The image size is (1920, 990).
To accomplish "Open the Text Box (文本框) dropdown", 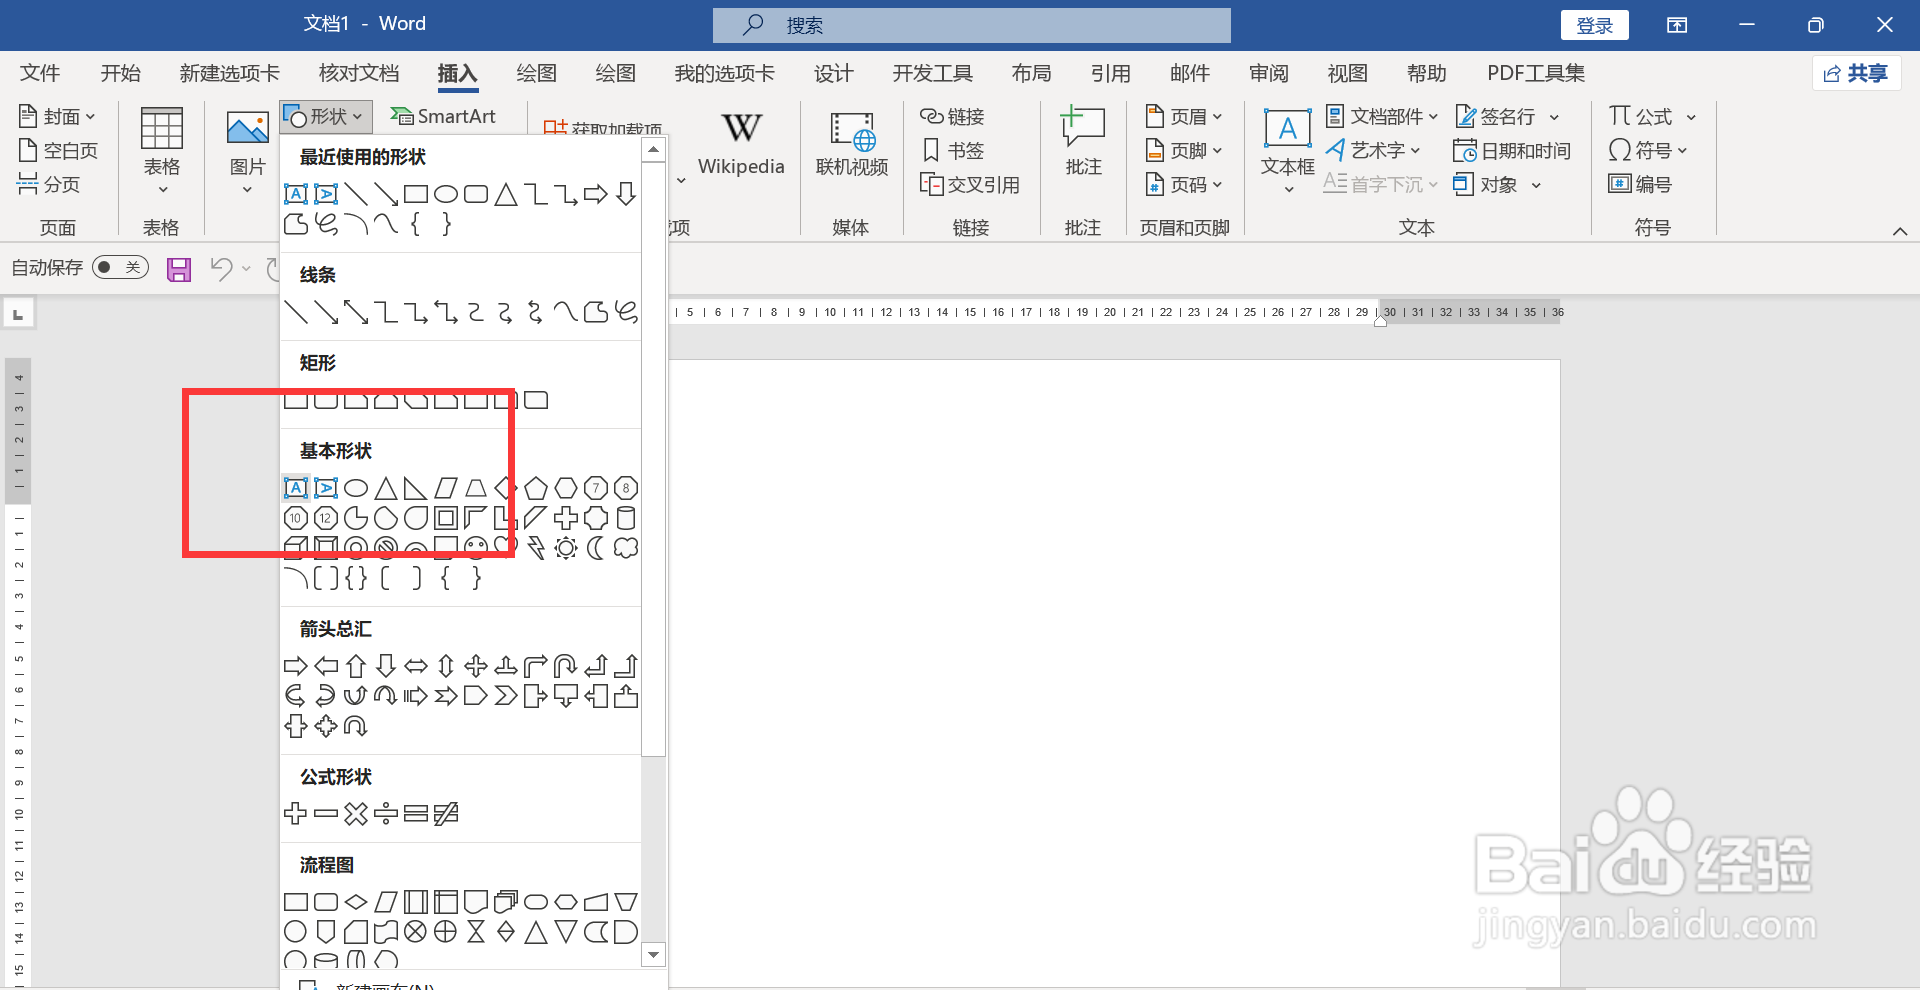I will 1288,152.
